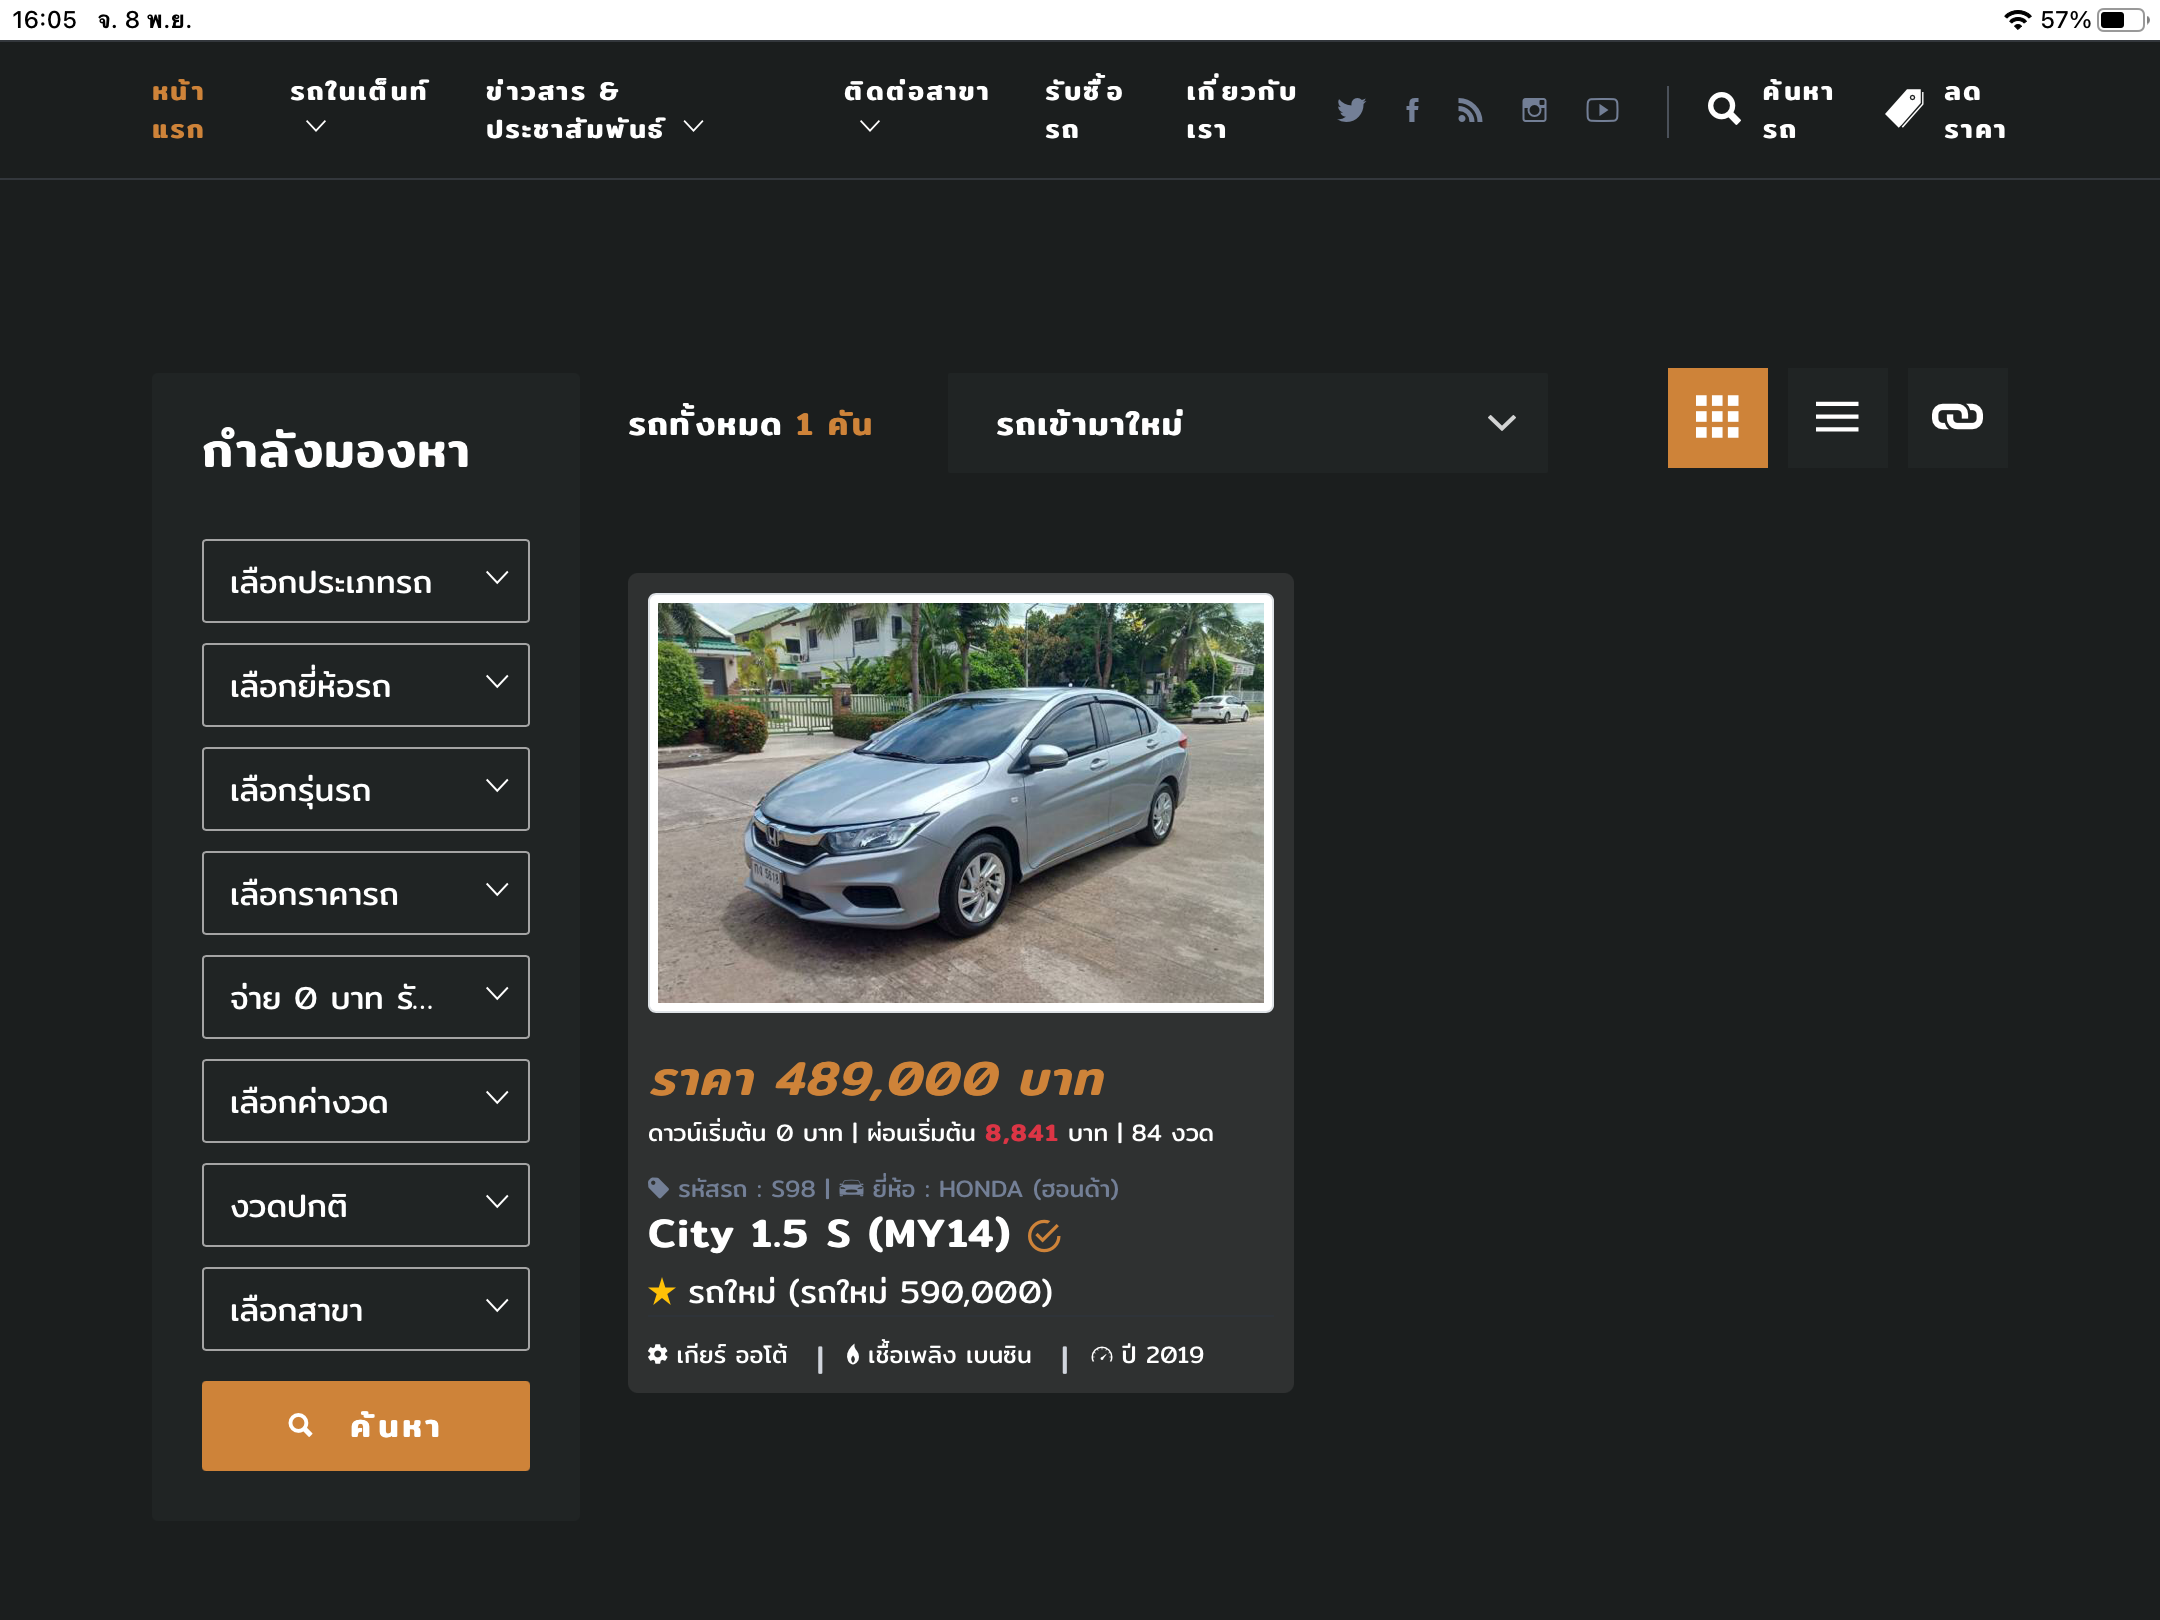The width and height of the screenshot is (2160, 1620).
Task: Open the City 1.5 S (MY14) title link
Action: coord(828,1234)
